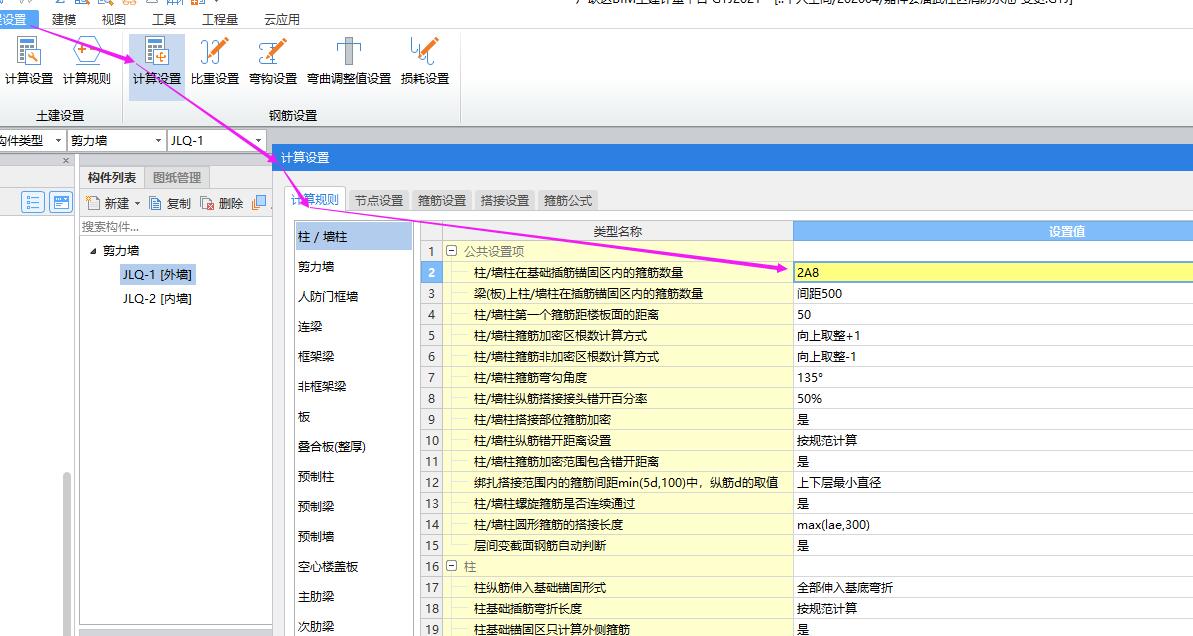Select 人防门框墙 category

[354, 297]
